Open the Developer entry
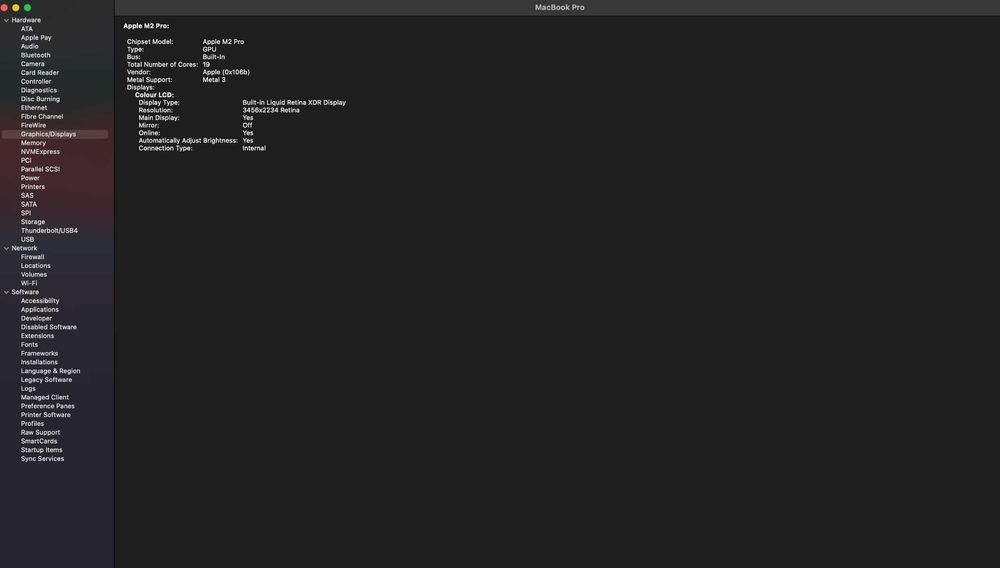Image resolution: width=1000 pixels, height=568 pixels. (36, 319)
